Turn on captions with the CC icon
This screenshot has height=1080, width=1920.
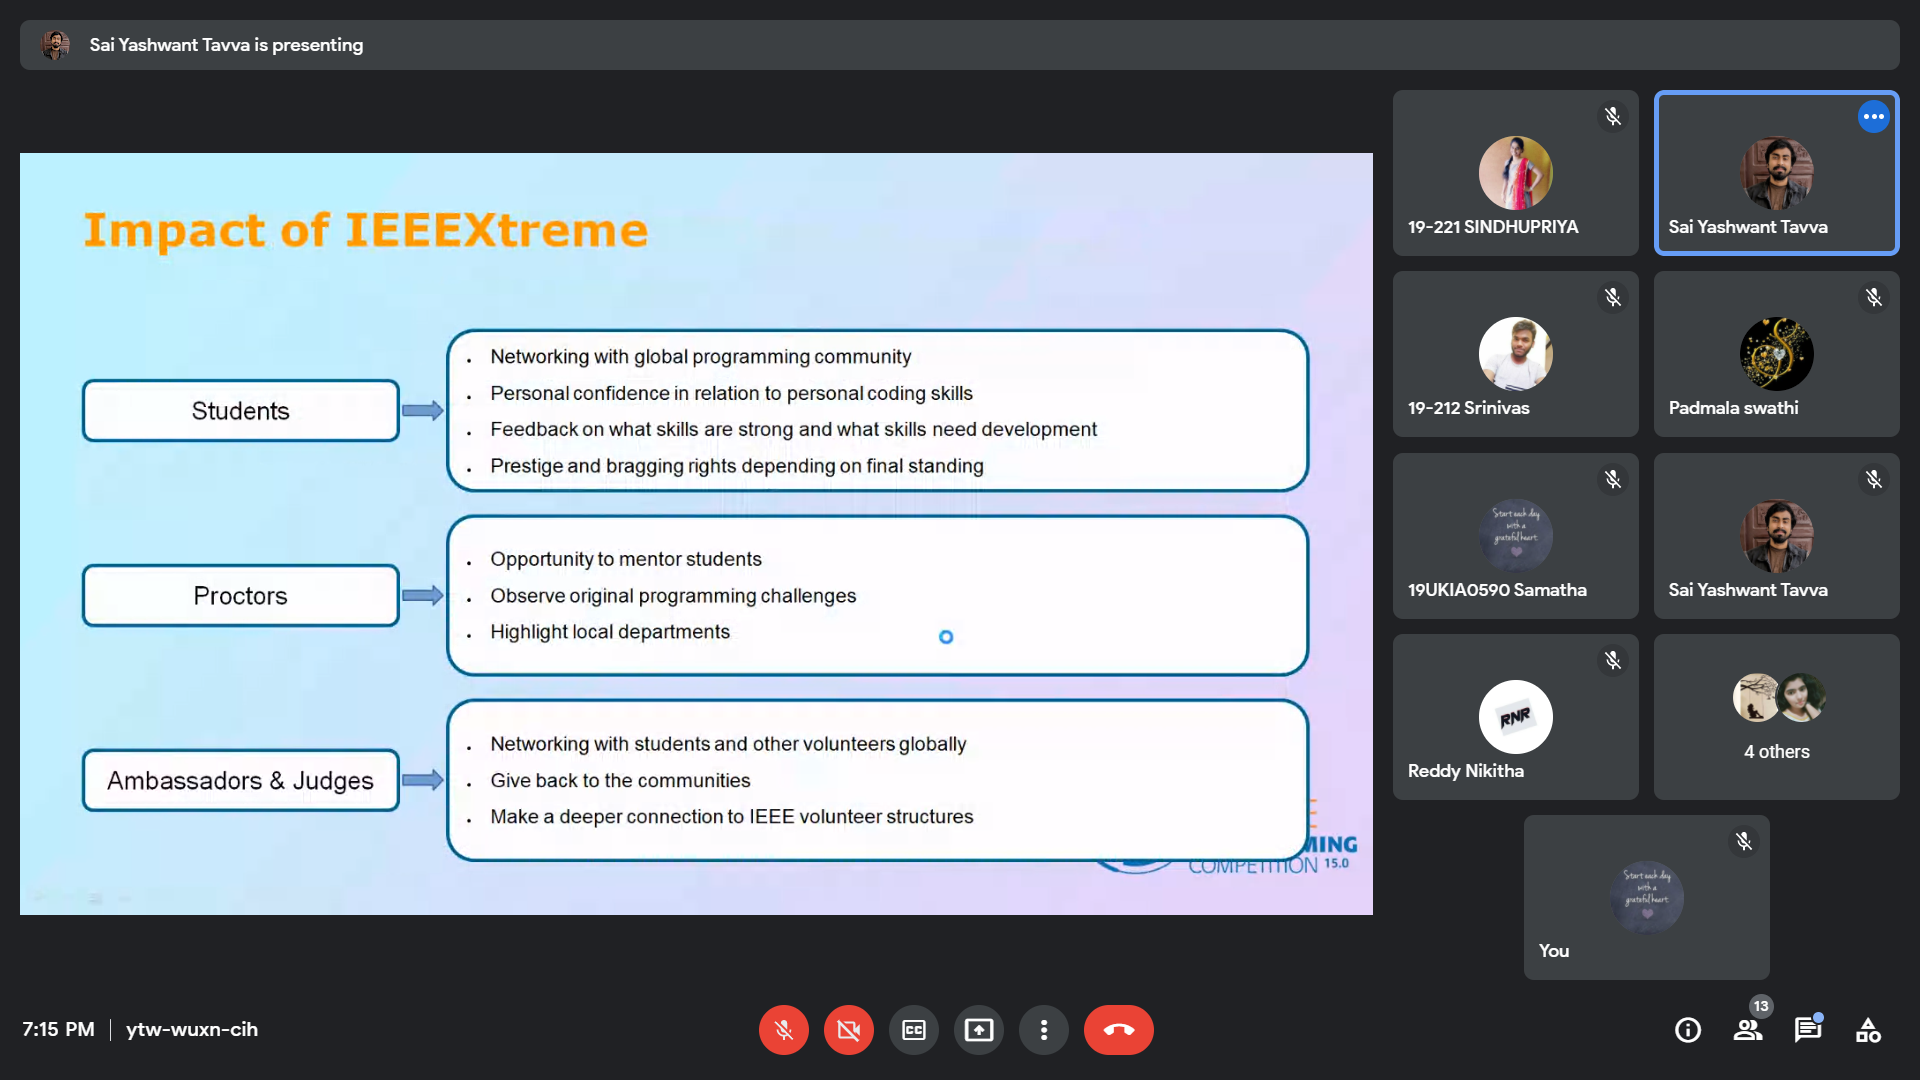point(913,1029)
